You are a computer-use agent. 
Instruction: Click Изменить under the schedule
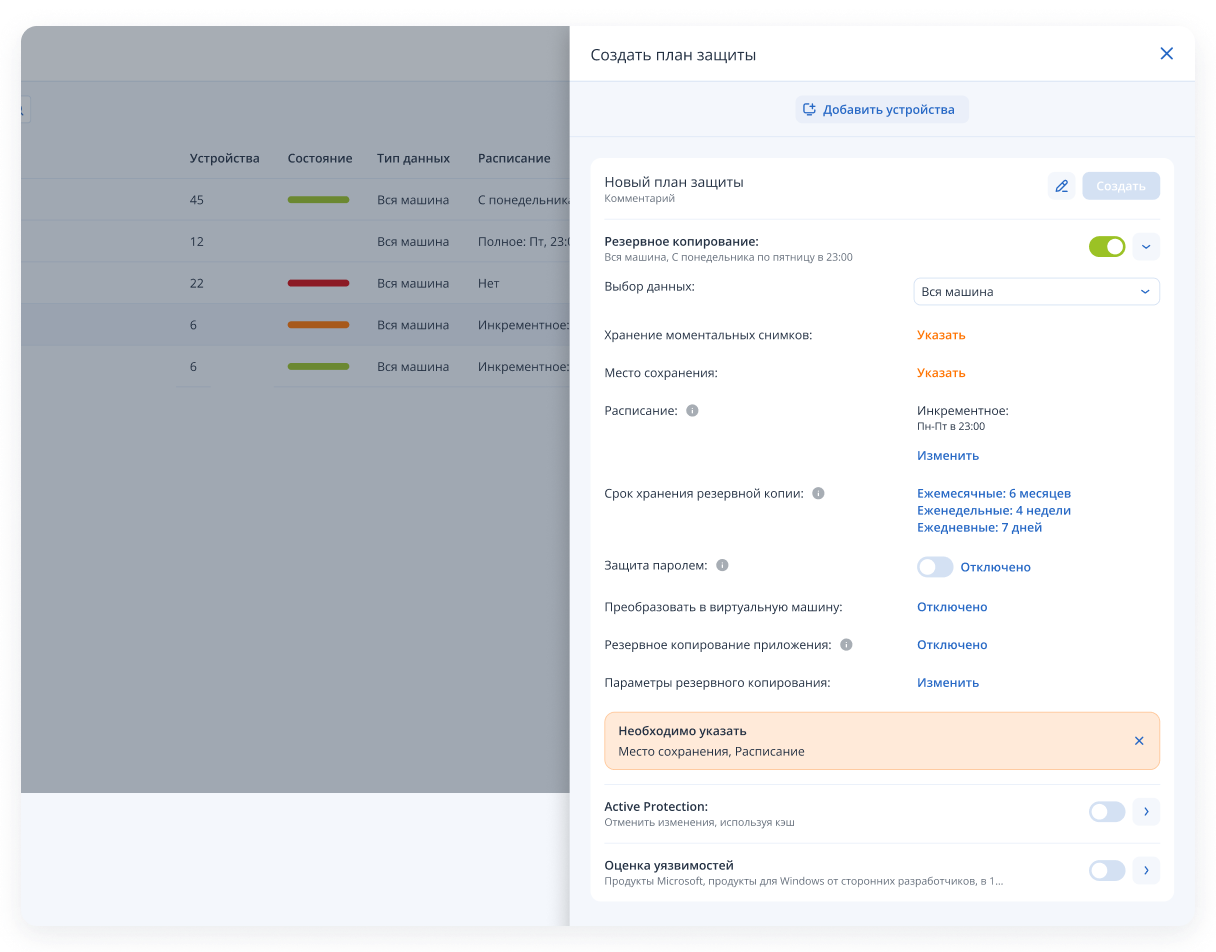pyautogui.click(x=948, y=456)
